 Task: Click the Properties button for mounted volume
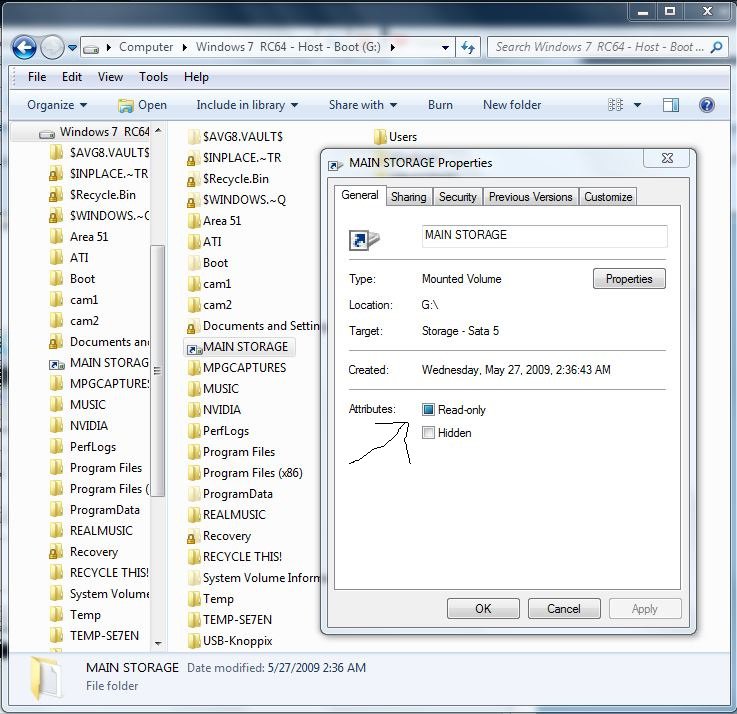(629, 279)
